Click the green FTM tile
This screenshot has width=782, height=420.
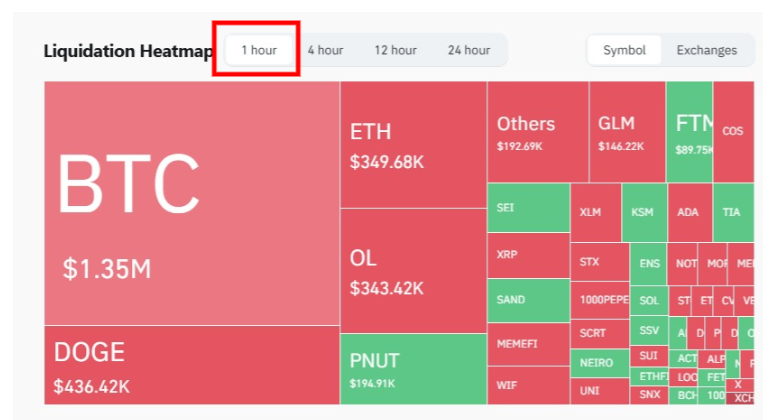coord(689,132)
